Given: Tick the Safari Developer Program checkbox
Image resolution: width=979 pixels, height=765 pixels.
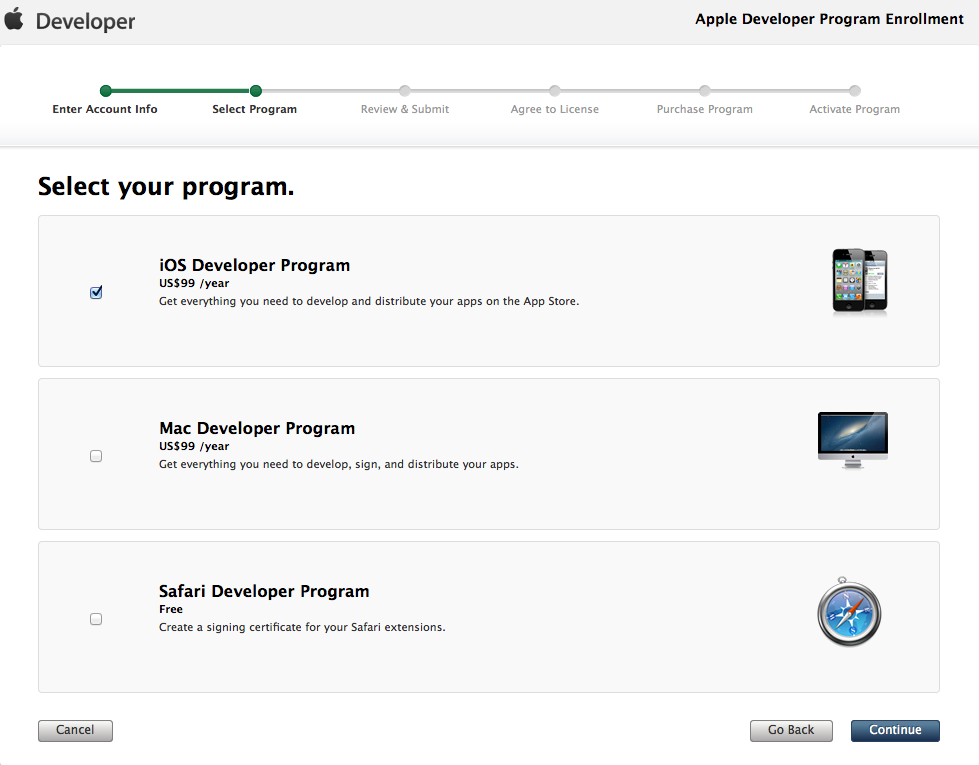Looking at the screenshot, I should point(96,619).
